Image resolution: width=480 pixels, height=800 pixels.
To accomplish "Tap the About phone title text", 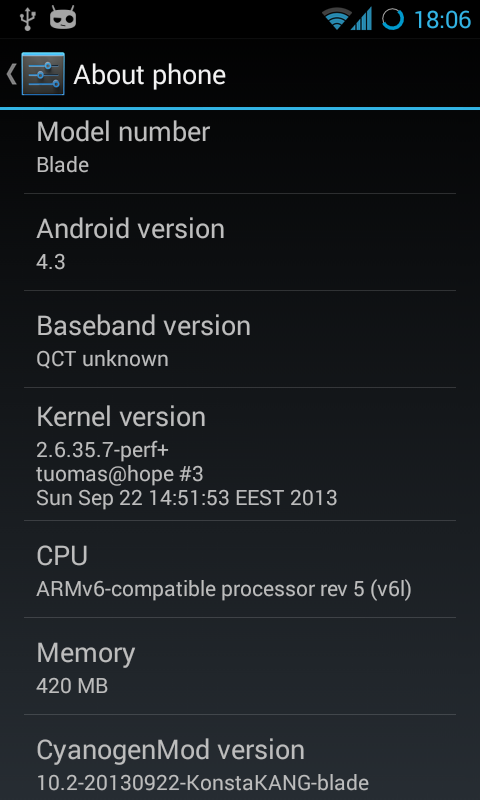I will click(x=149, y=75).
